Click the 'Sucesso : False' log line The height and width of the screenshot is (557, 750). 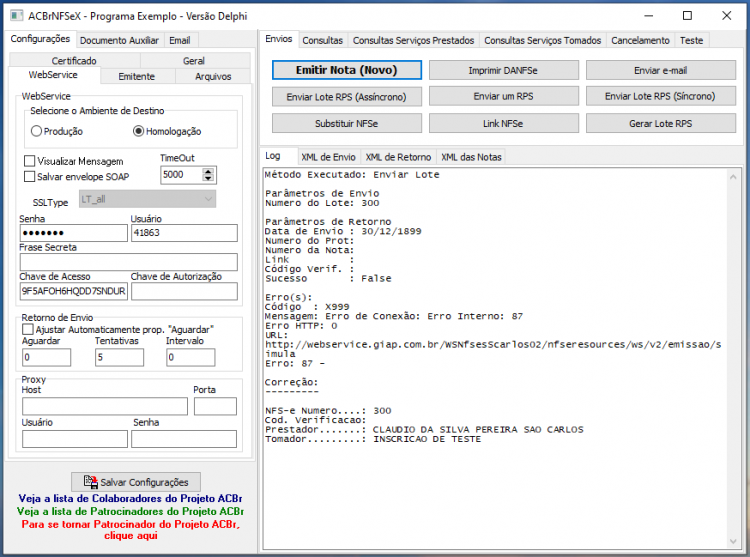point(328,278)
